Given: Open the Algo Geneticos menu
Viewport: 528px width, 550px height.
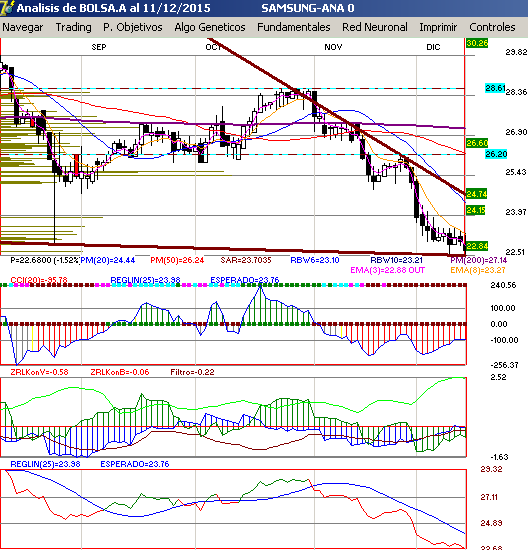Looking at the screenshot, I should 210,27.
